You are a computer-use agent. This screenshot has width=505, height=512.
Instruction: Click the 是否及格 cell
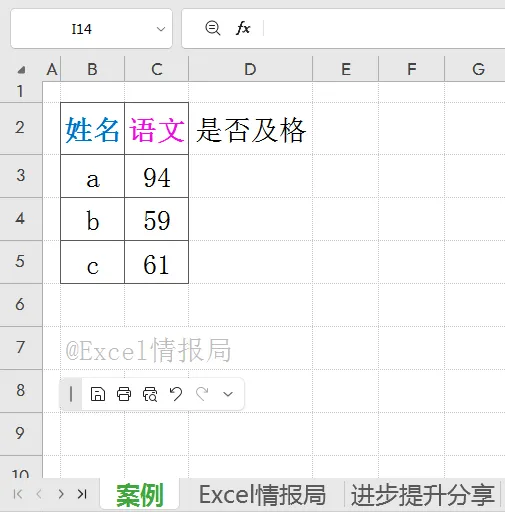click(250, 129)
